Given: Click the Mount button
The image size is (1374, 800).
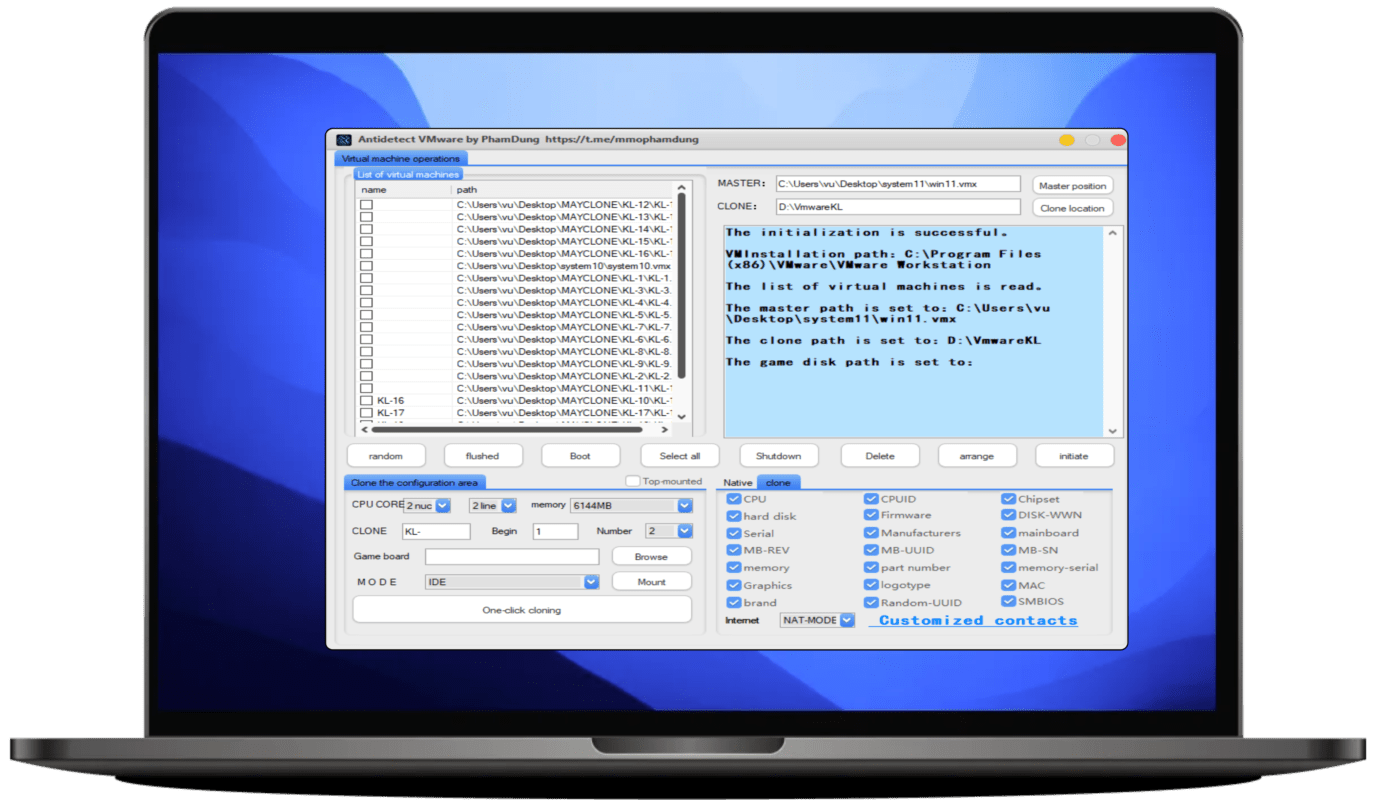Looking at the screenshot, I should click(x=651, y=581).
